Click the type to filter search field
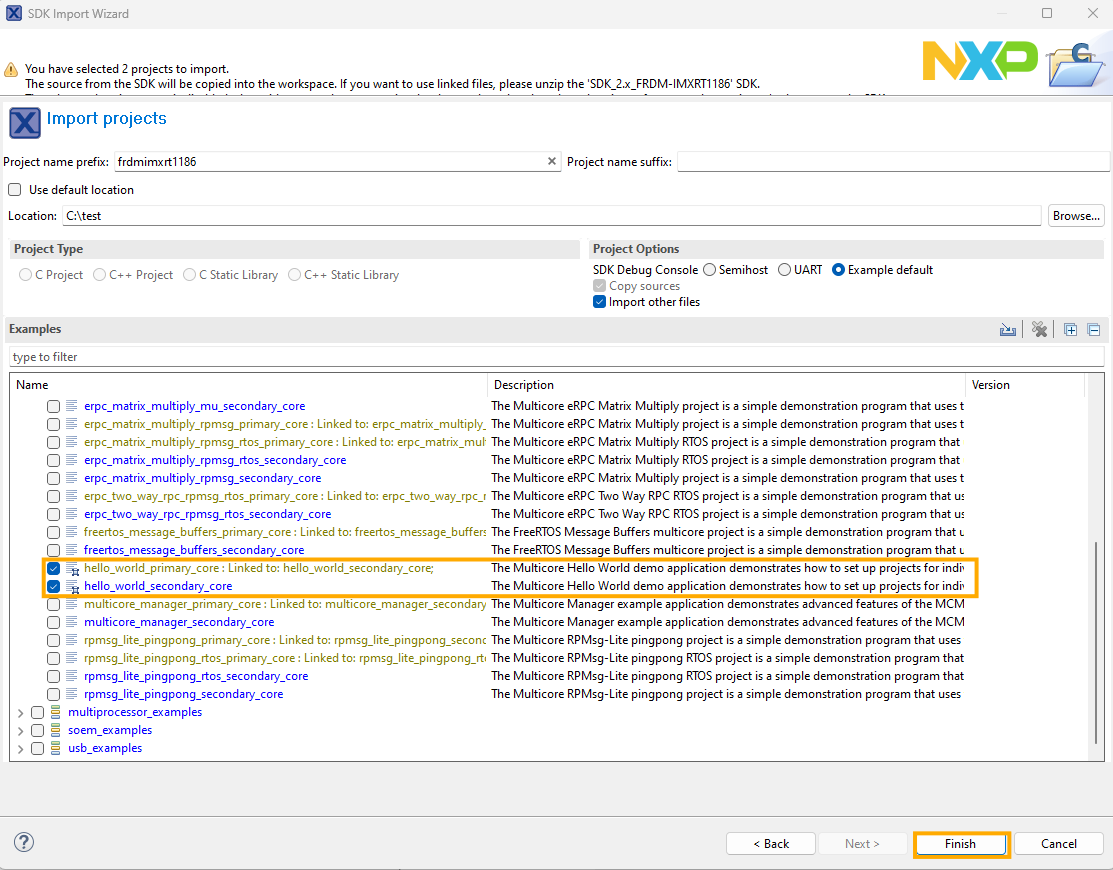 coord(555,357)
